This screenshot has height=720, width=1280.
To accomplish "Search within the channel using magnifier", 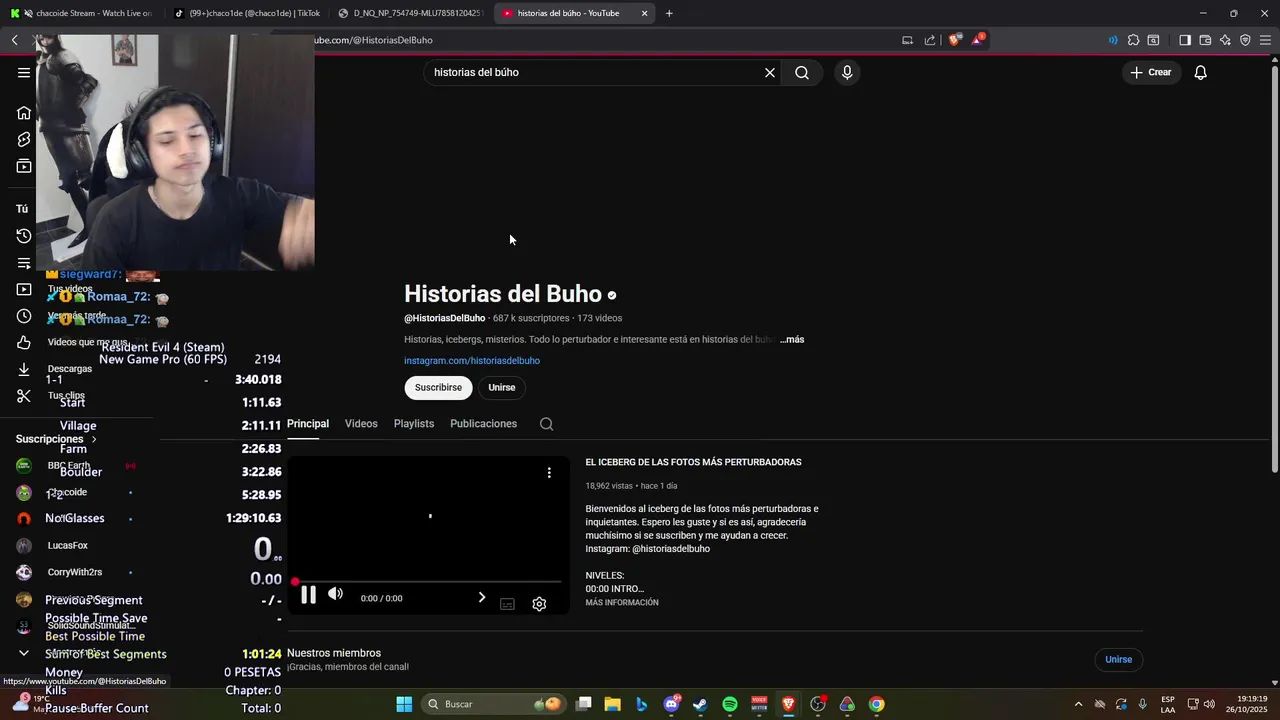I will pyautogui.click(x=546, y=424).
